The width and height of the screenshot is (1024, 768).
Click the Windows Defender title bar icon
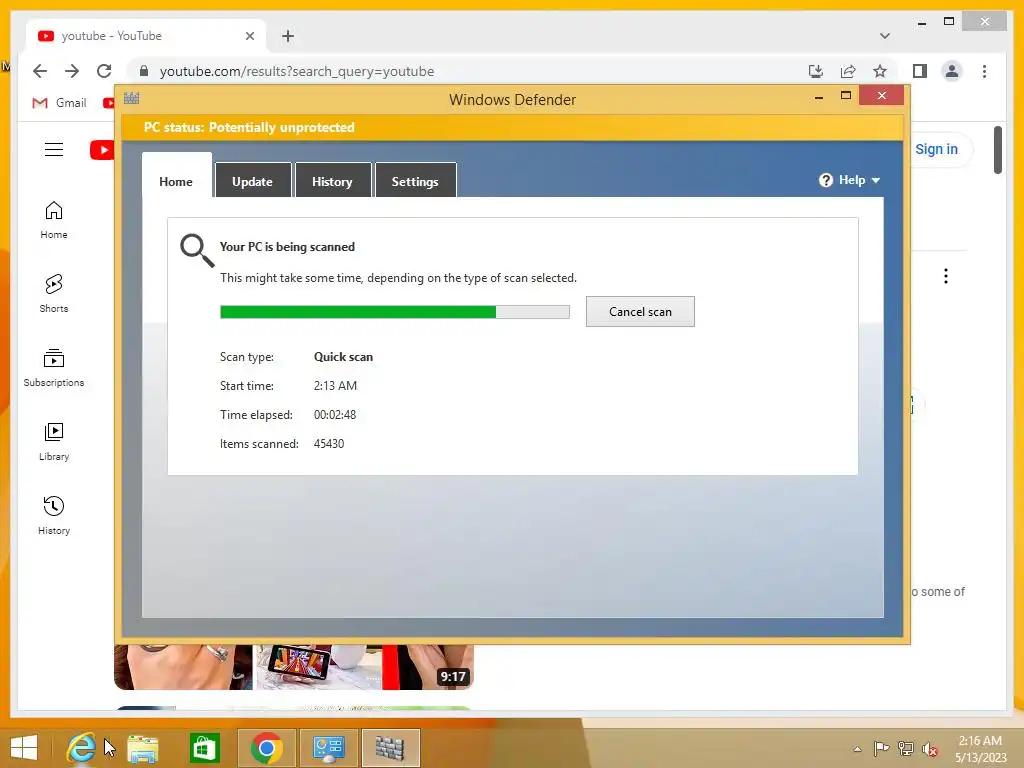click(131, 98)
